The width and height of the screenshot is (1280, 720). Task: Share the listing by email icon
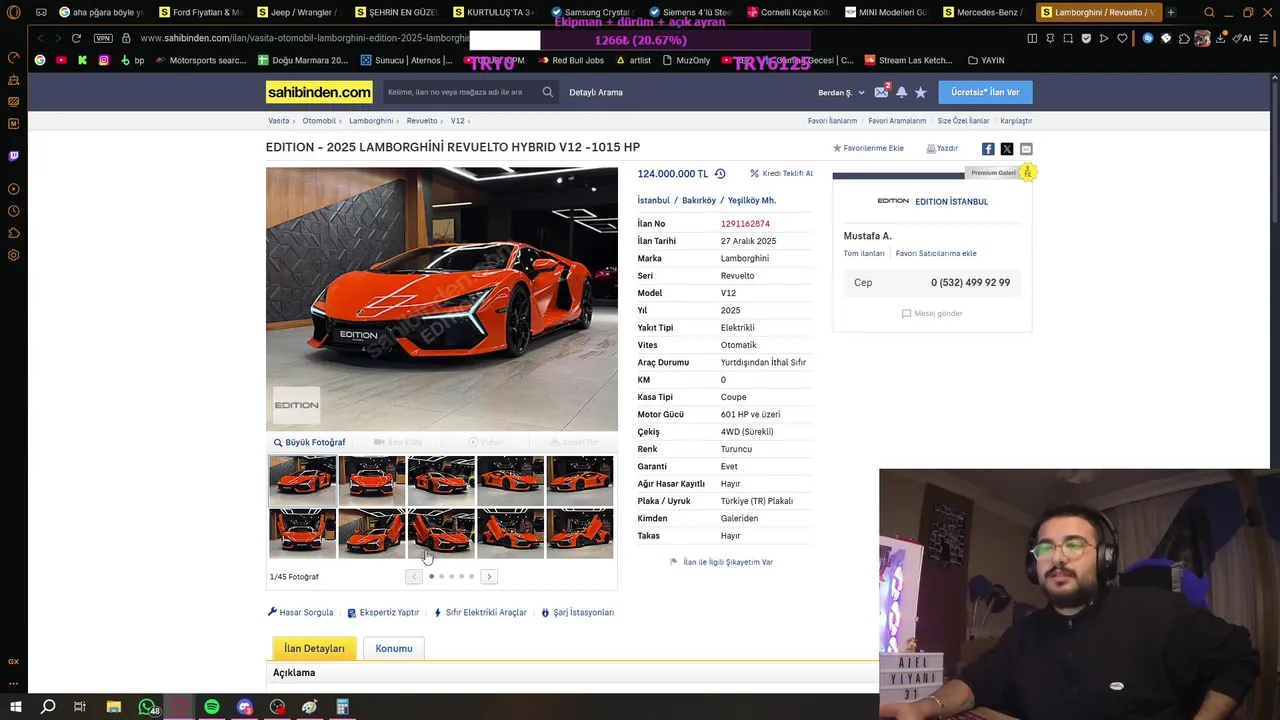pos(1026,149)
